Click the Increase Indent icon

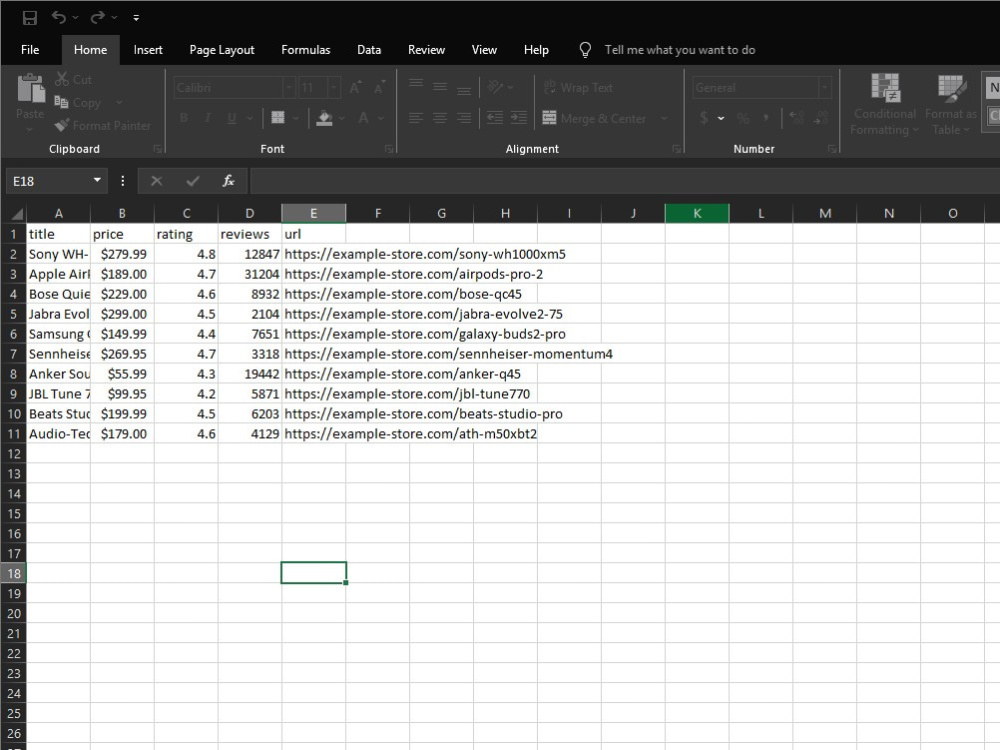[x=519, y=117]
